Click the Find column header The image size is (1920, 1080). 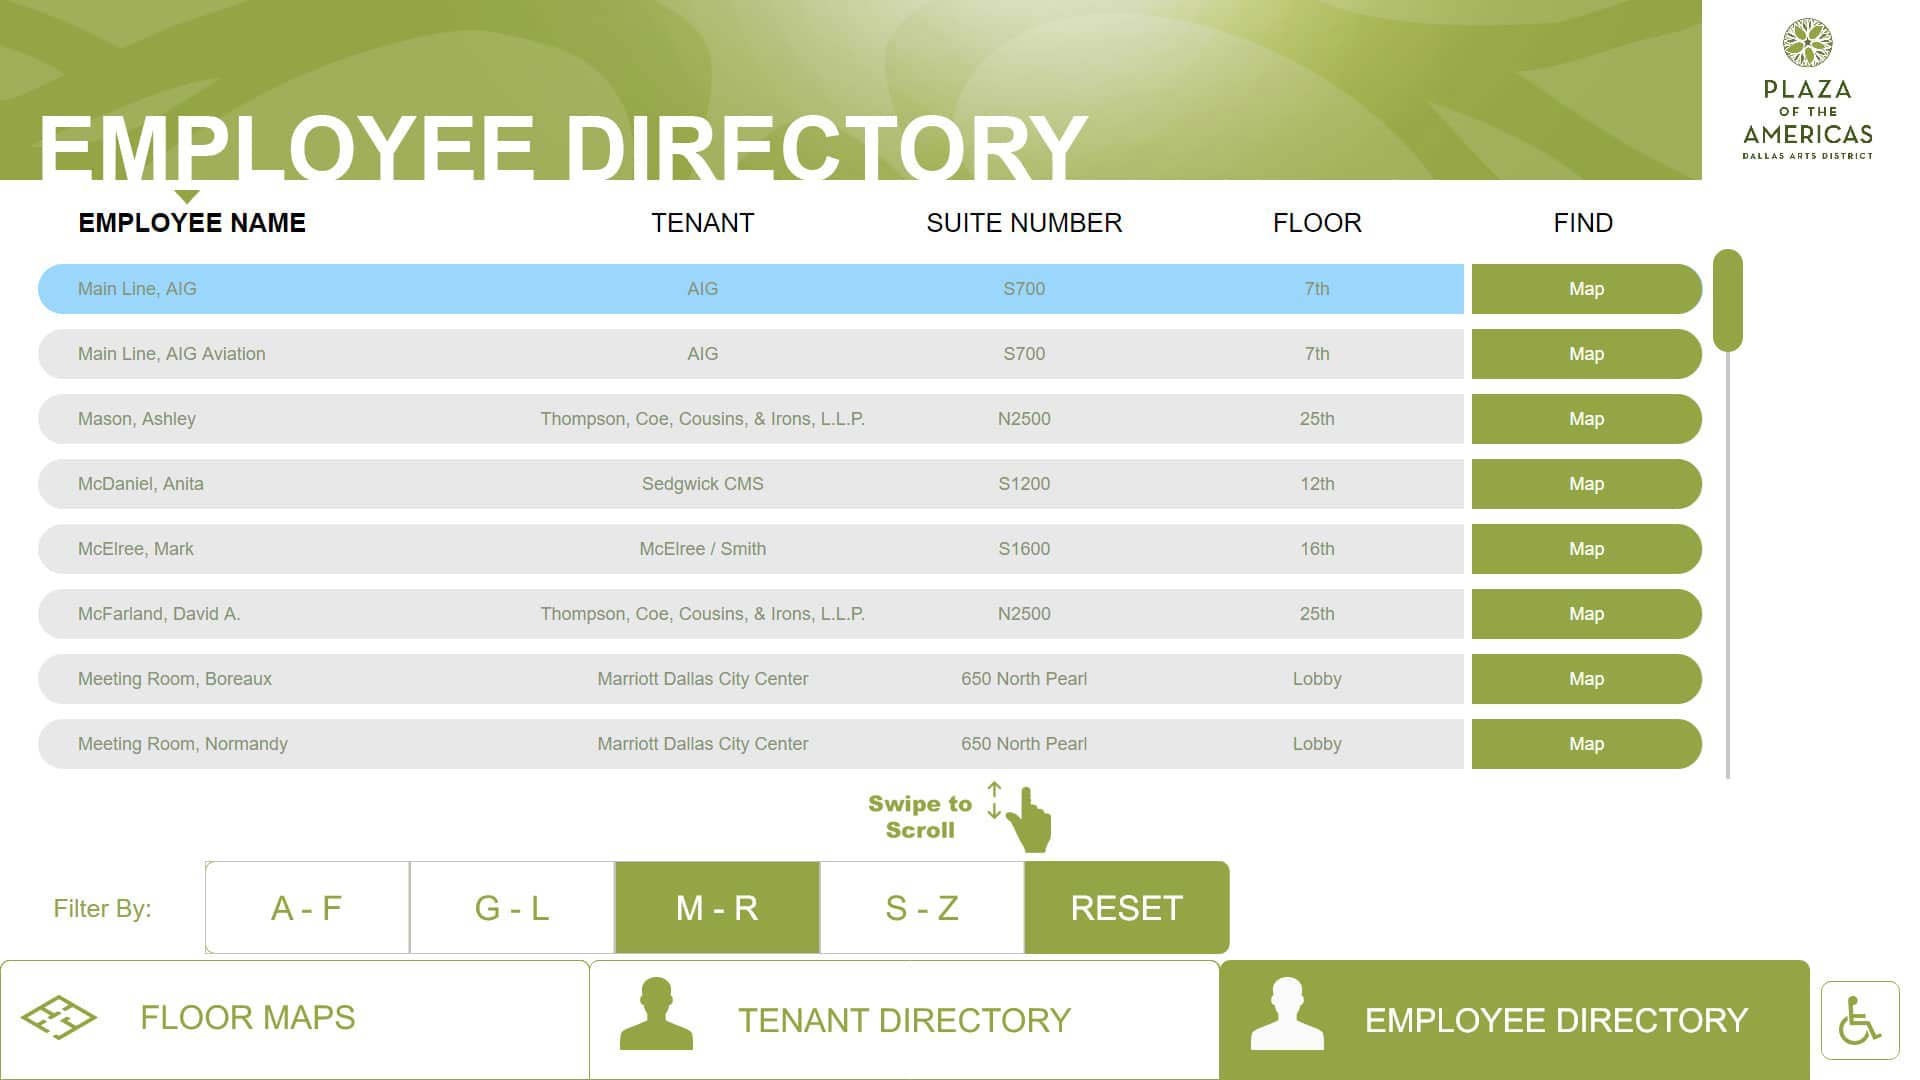tap(1583, 223)
